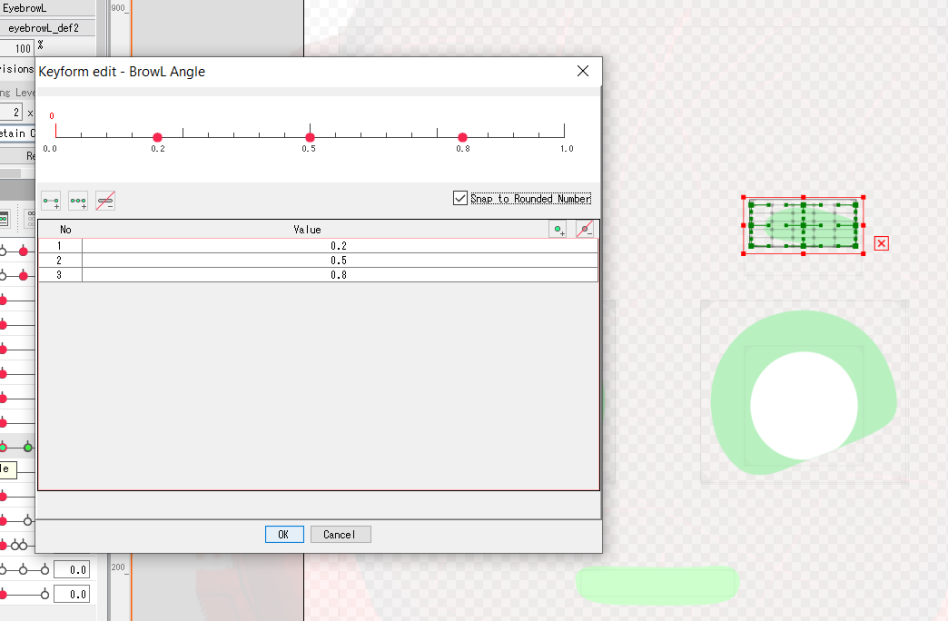Click the opacity field showing 100

pyautogui.click(x=22, y=48)
